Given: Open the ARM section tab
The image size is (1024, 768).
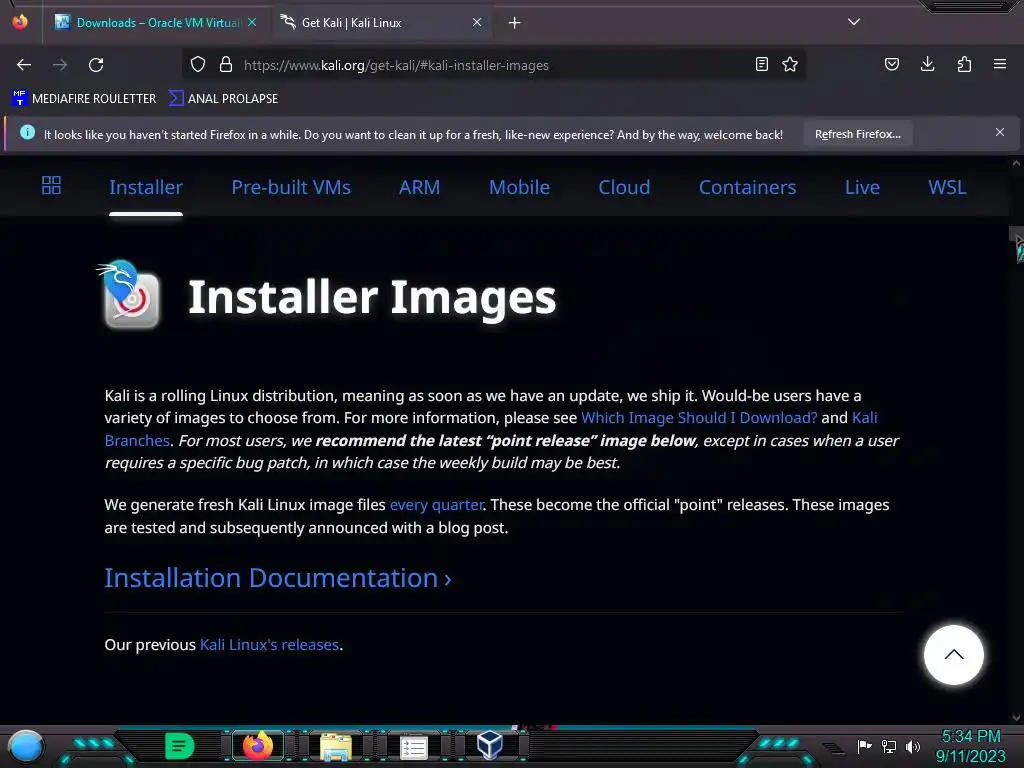Looking at the screenshot, I should point(419,187).
